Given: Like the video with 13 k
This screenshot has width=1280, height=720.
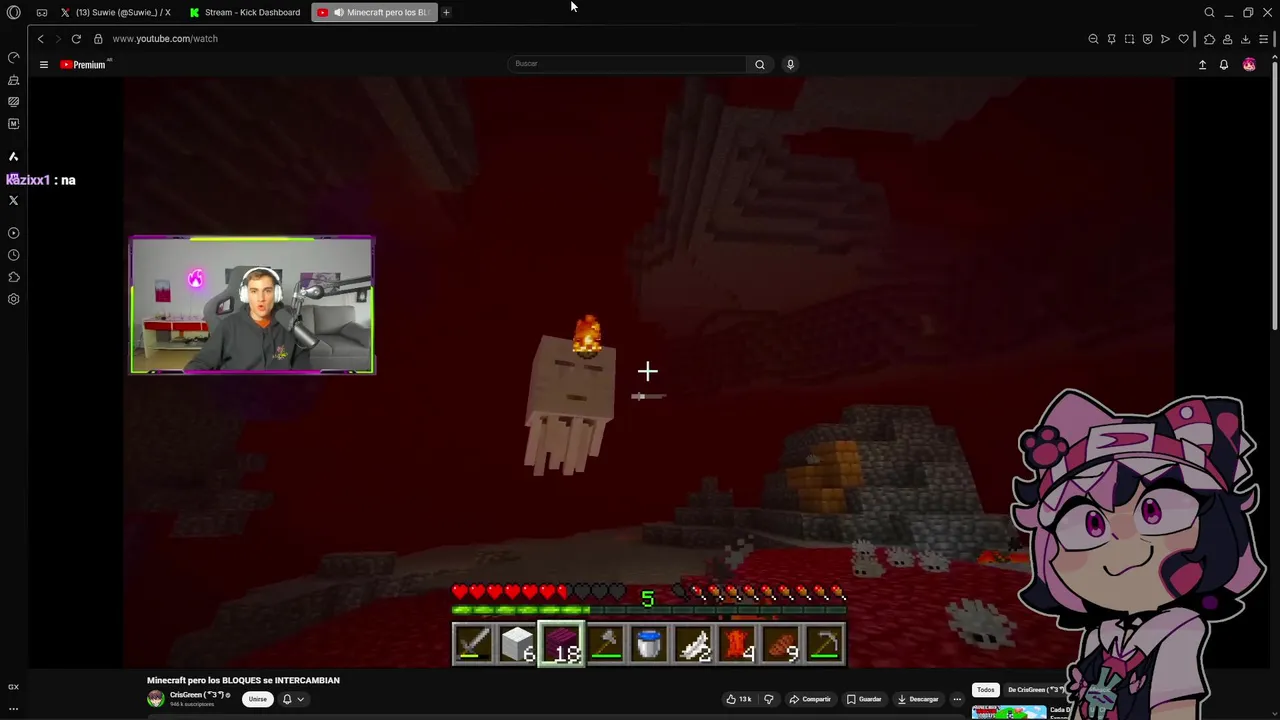Looking at the screenshot, I should (x=739, y=699).
